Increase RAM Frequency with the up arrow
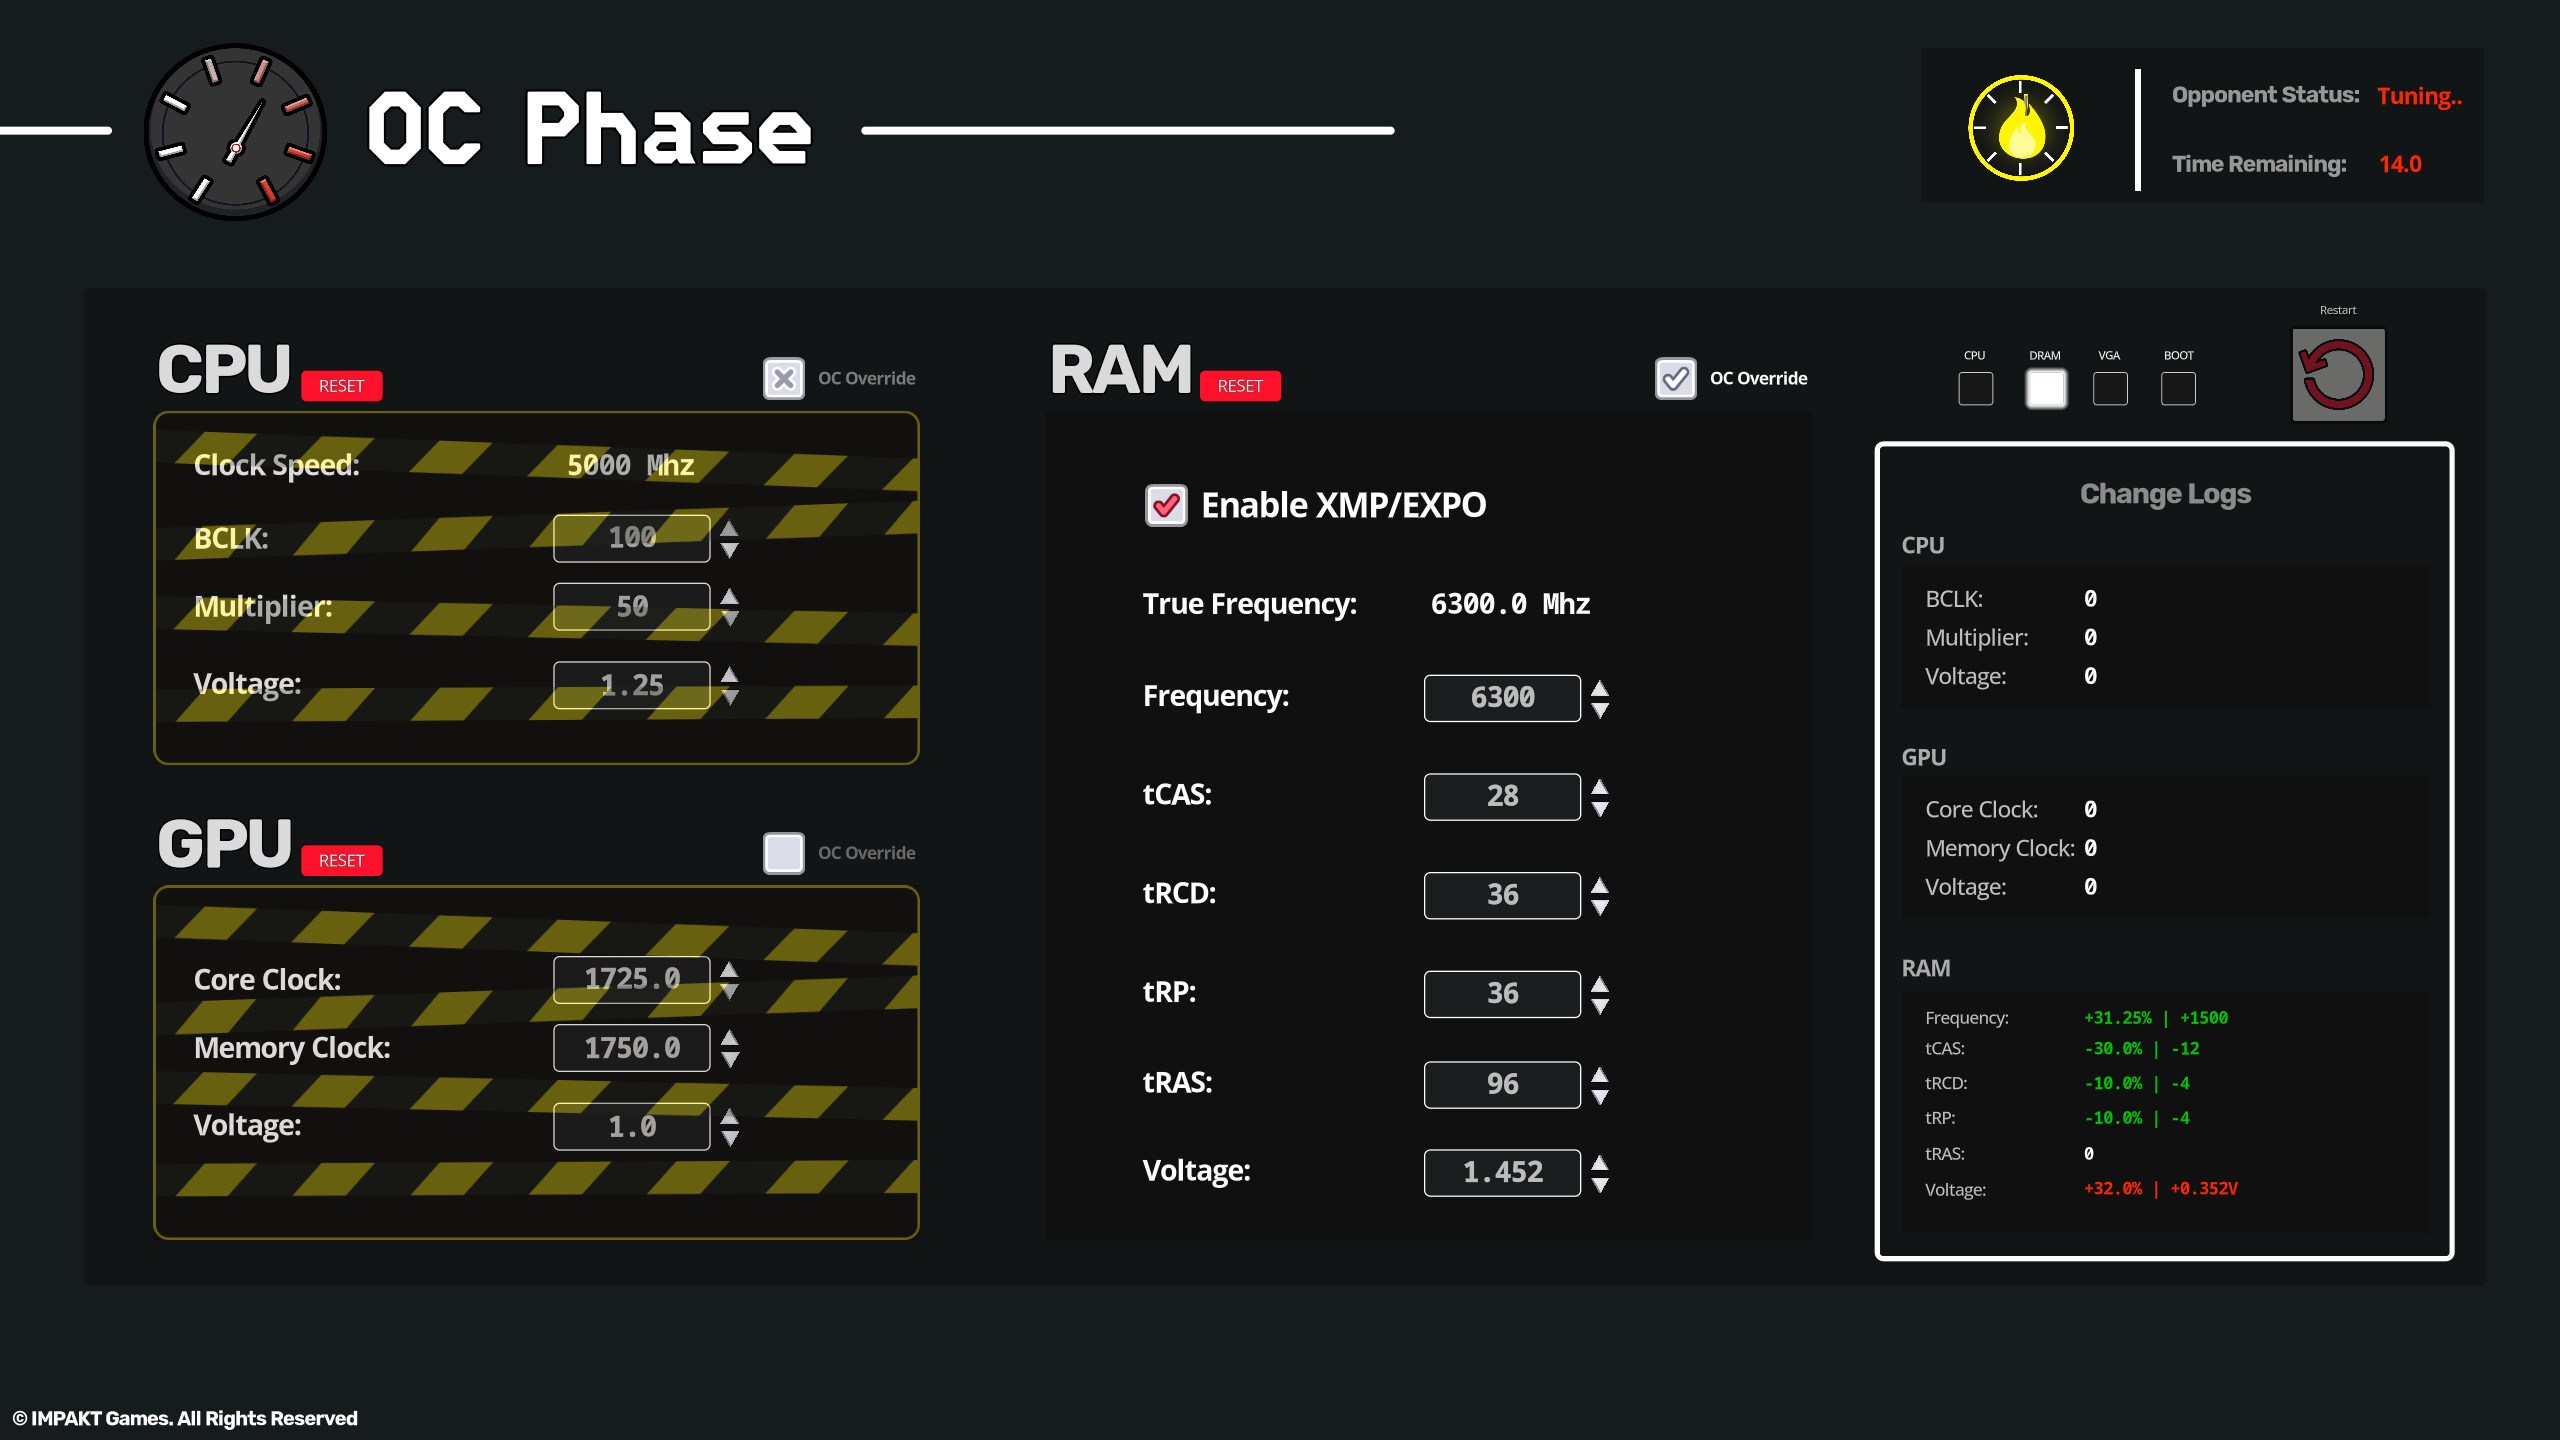The width and height of the screenshot is (2560, 1440). pos(1599,687)
